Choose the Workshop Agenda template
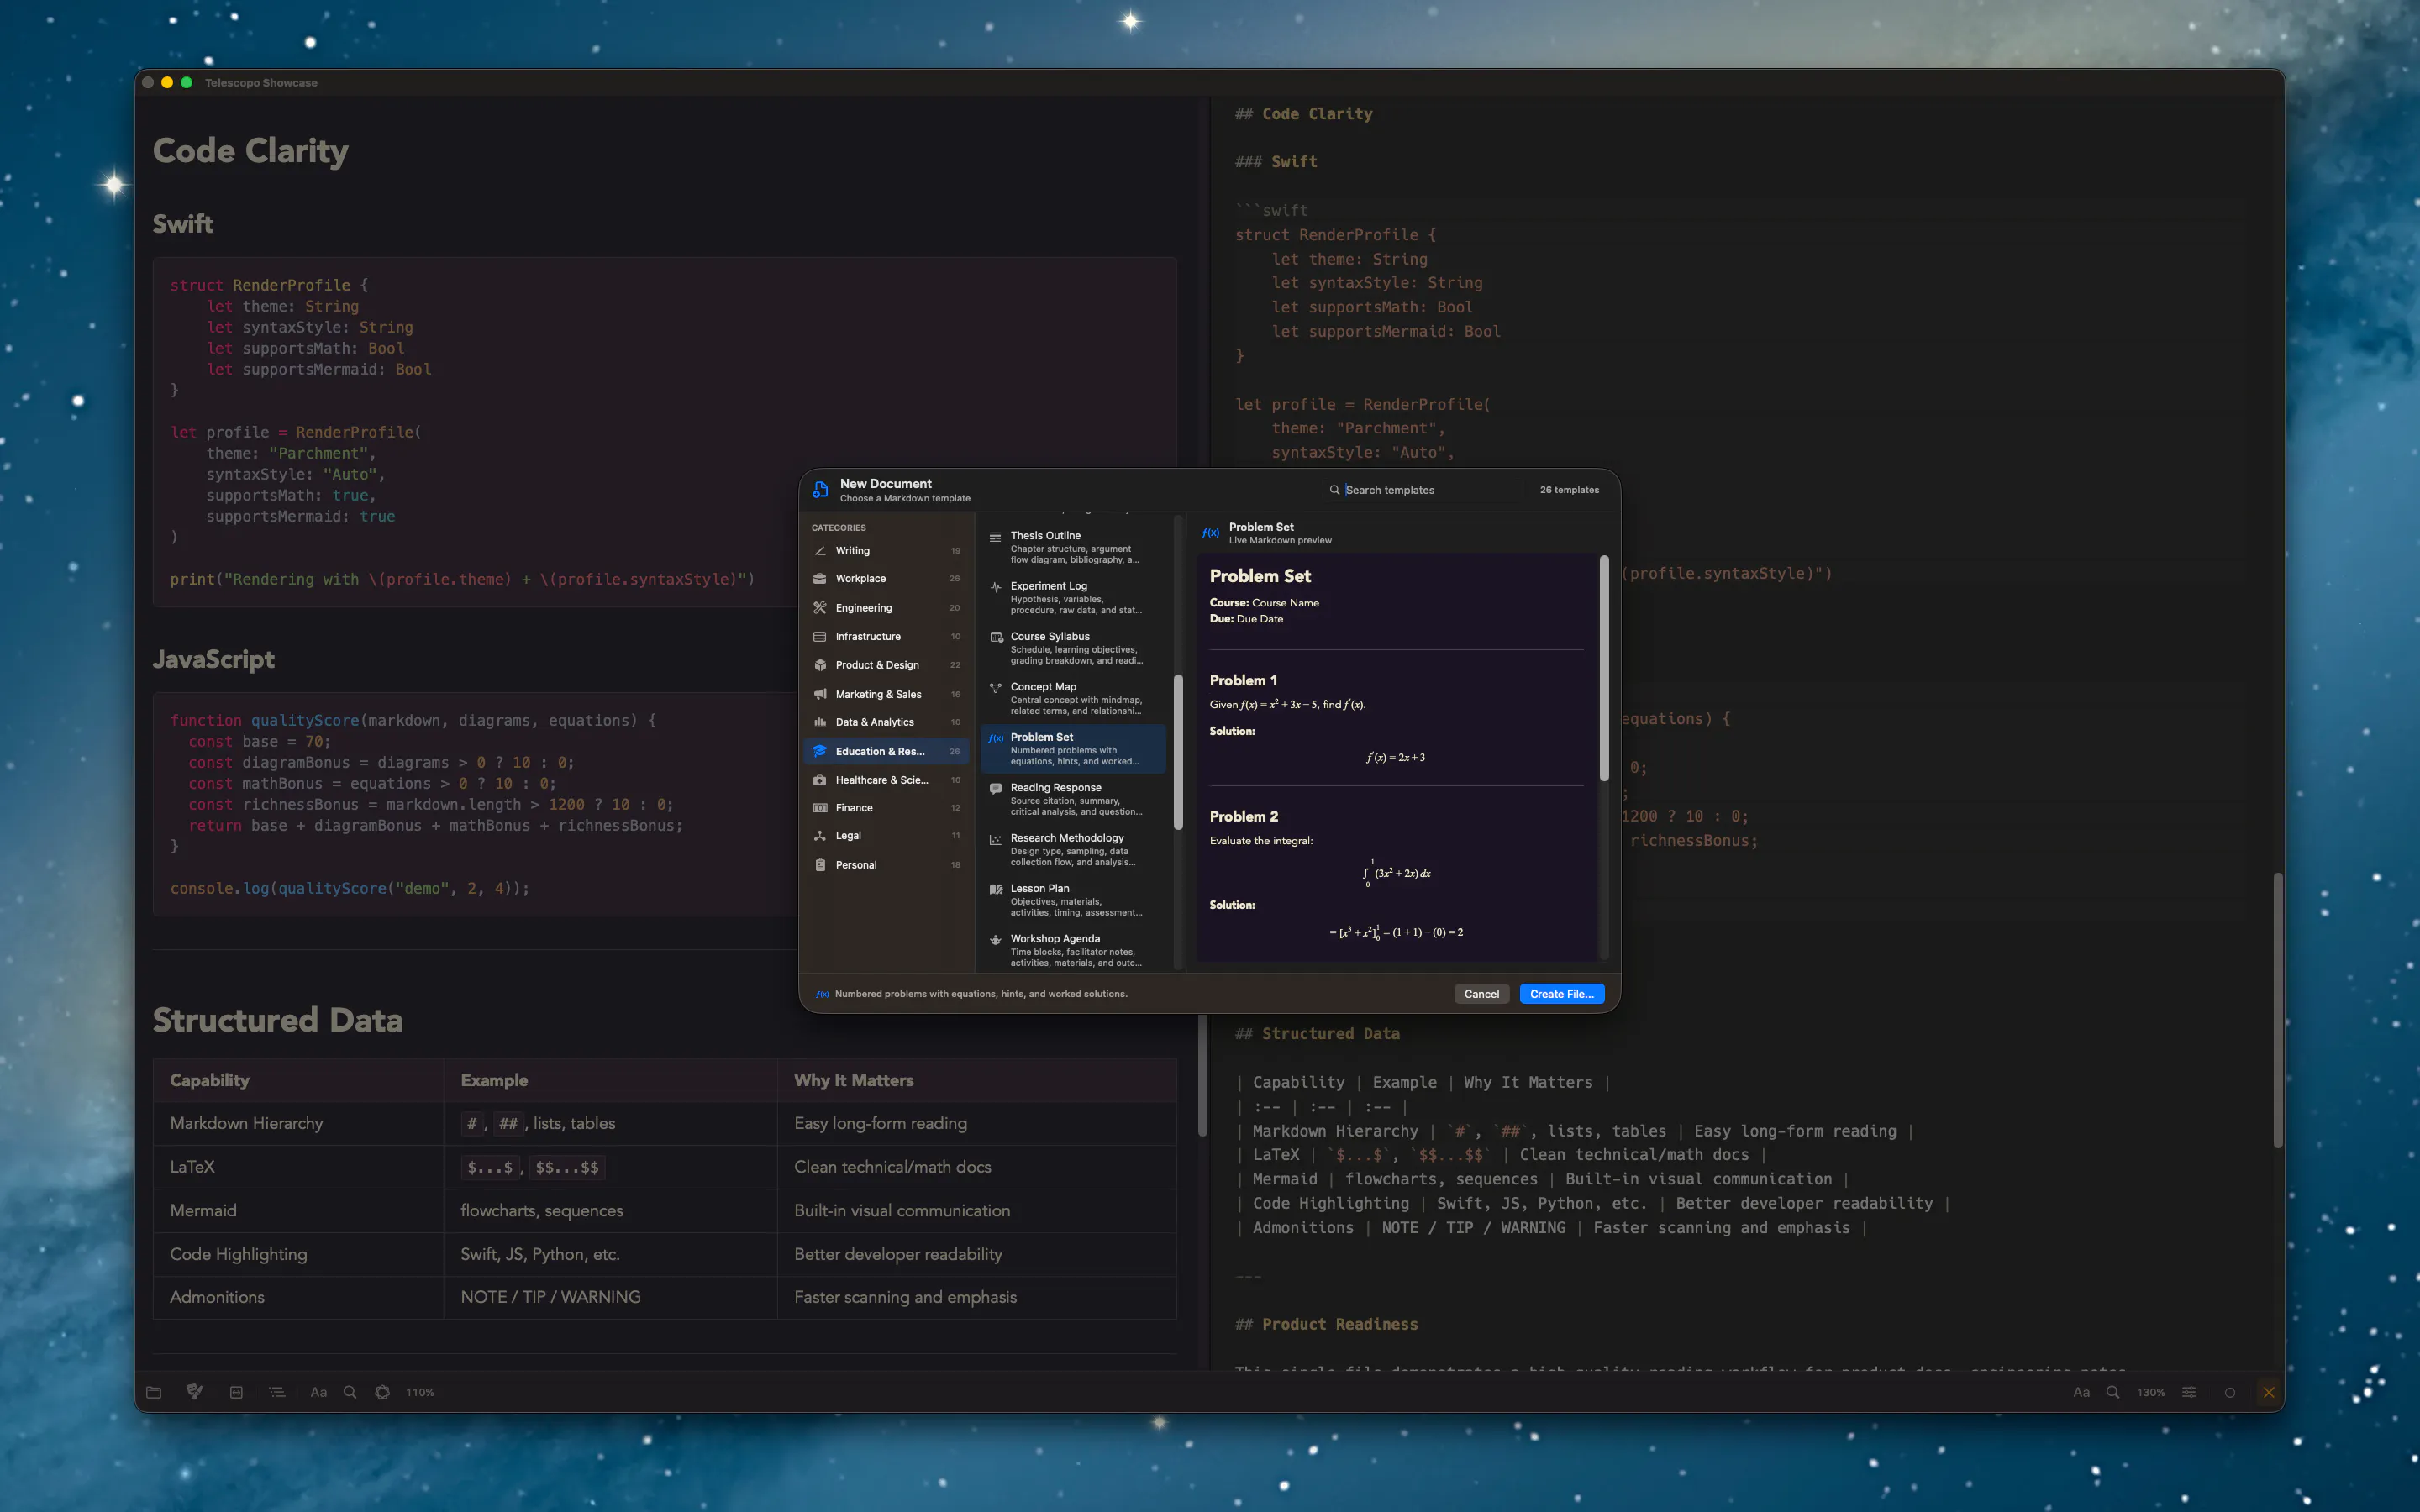 pyautogui.click(x=1073, y=950)
